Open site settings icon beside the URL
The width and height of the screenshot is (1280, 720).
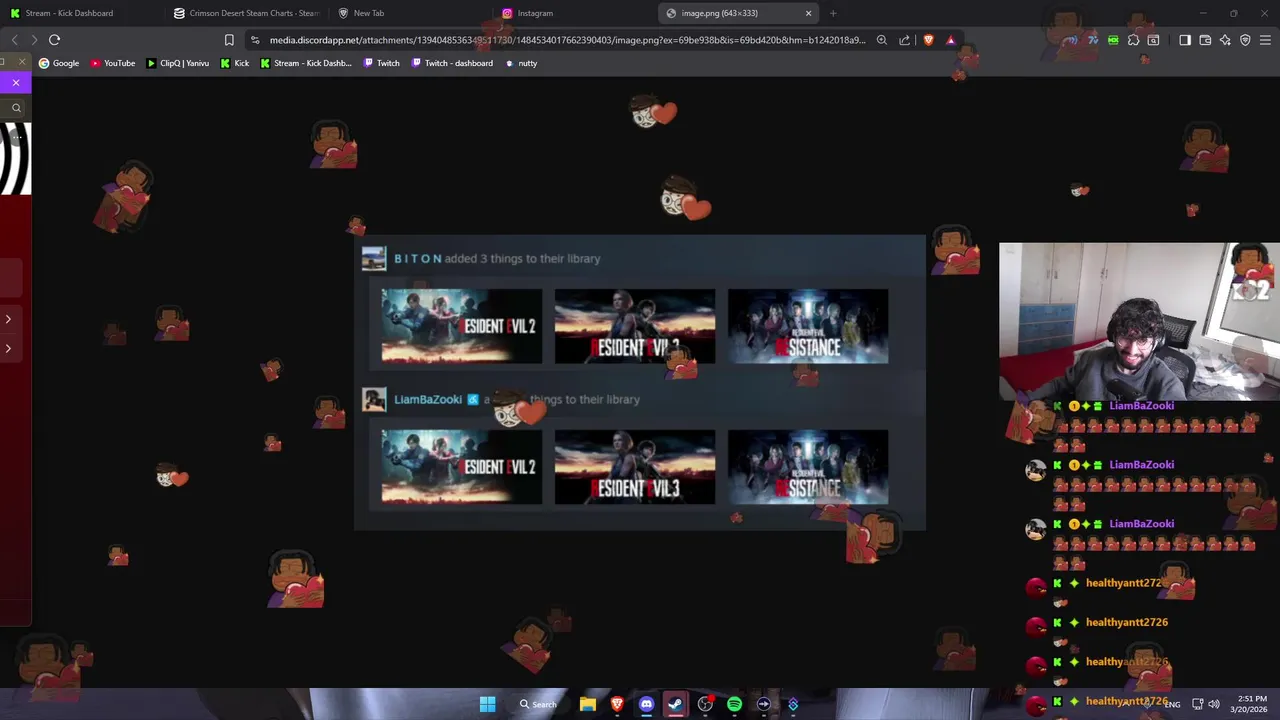tap(255, 40)
